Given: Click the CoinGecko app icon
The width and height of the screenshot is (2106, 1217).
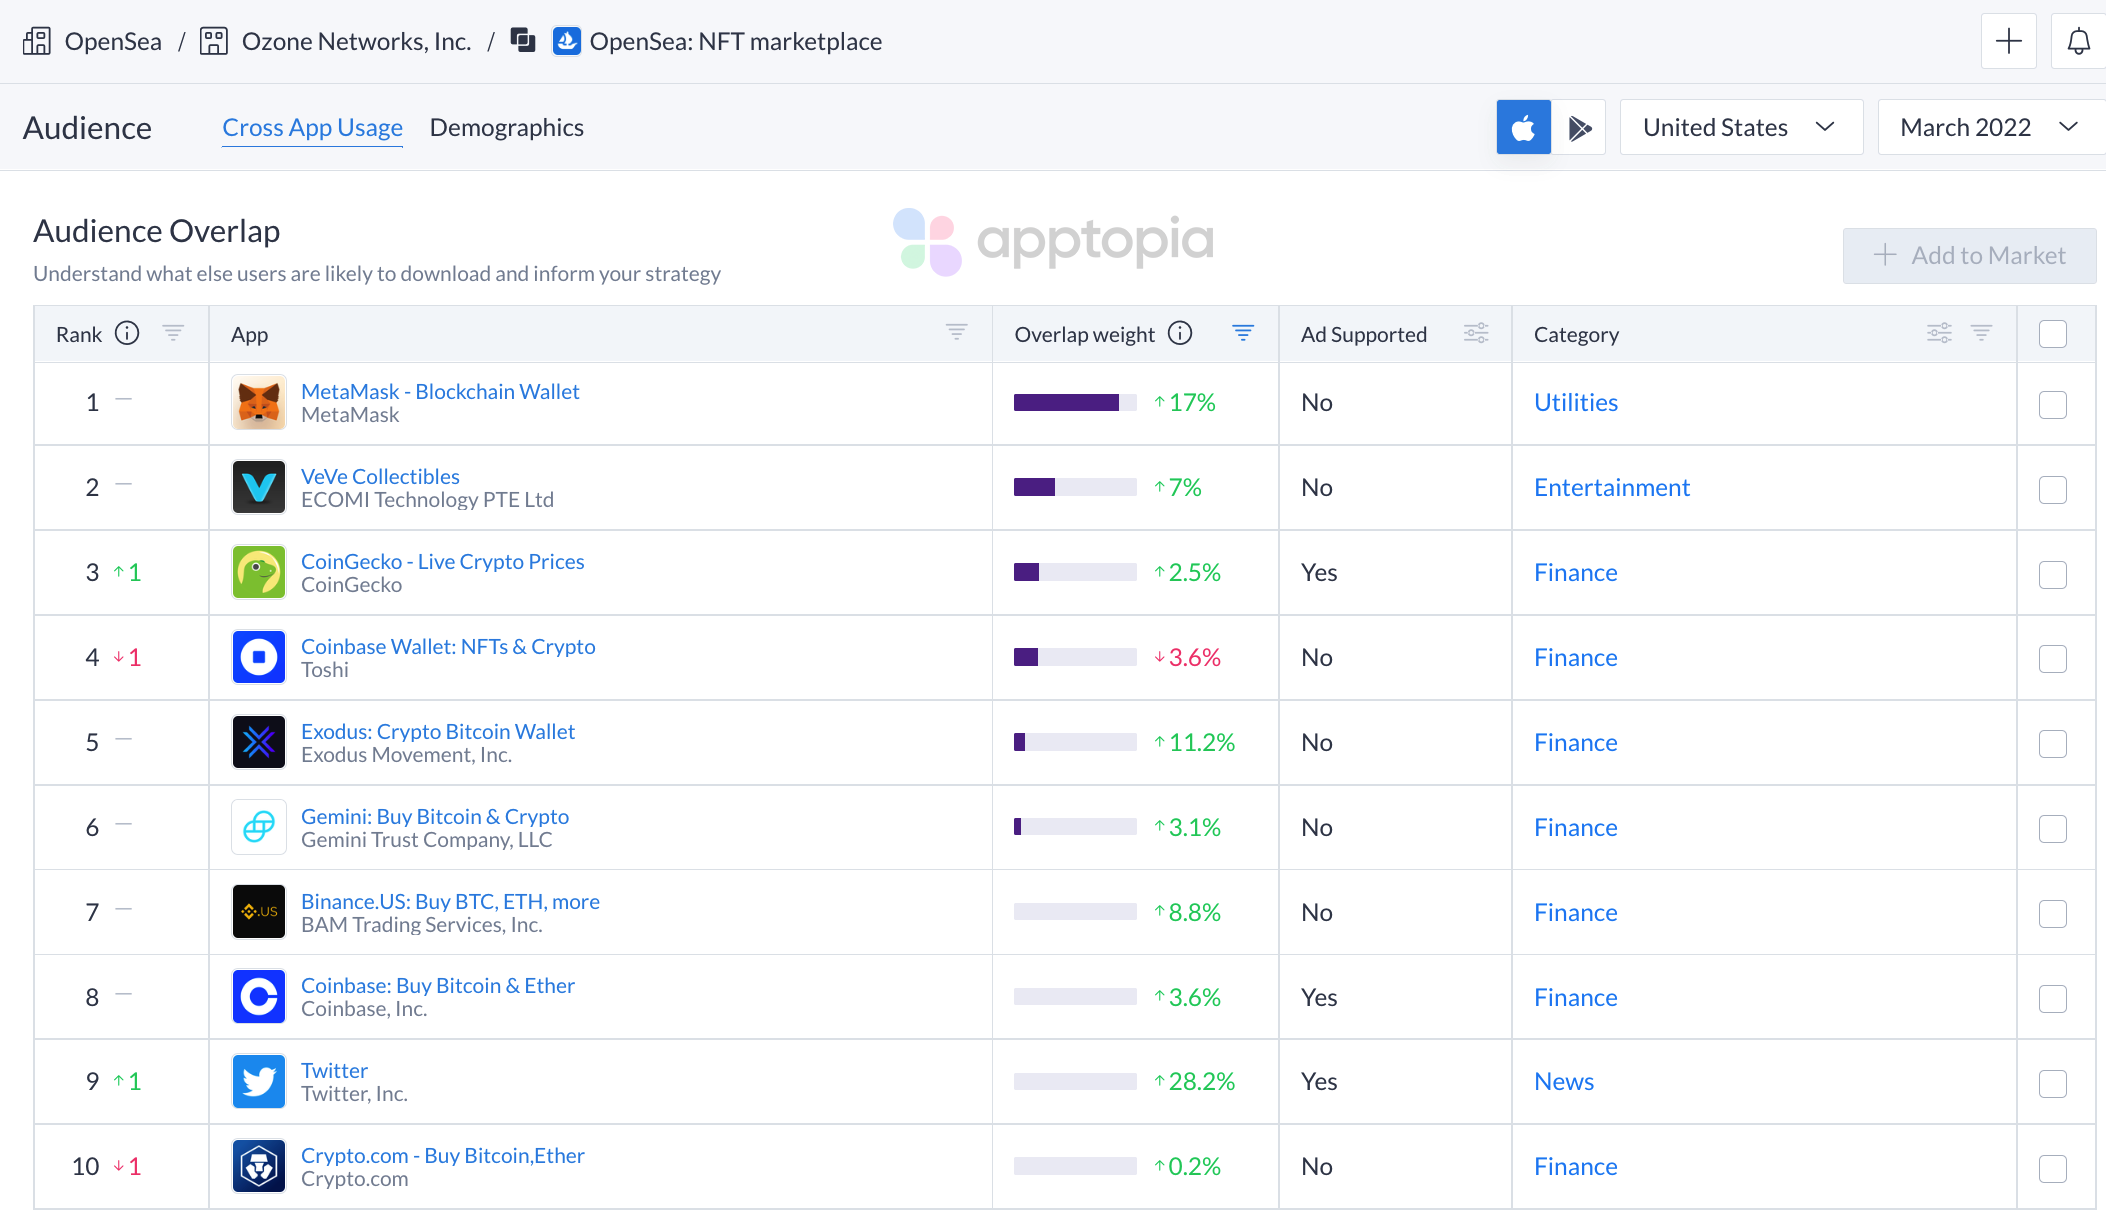Looking at the screenshot, I should click(258, 572).
